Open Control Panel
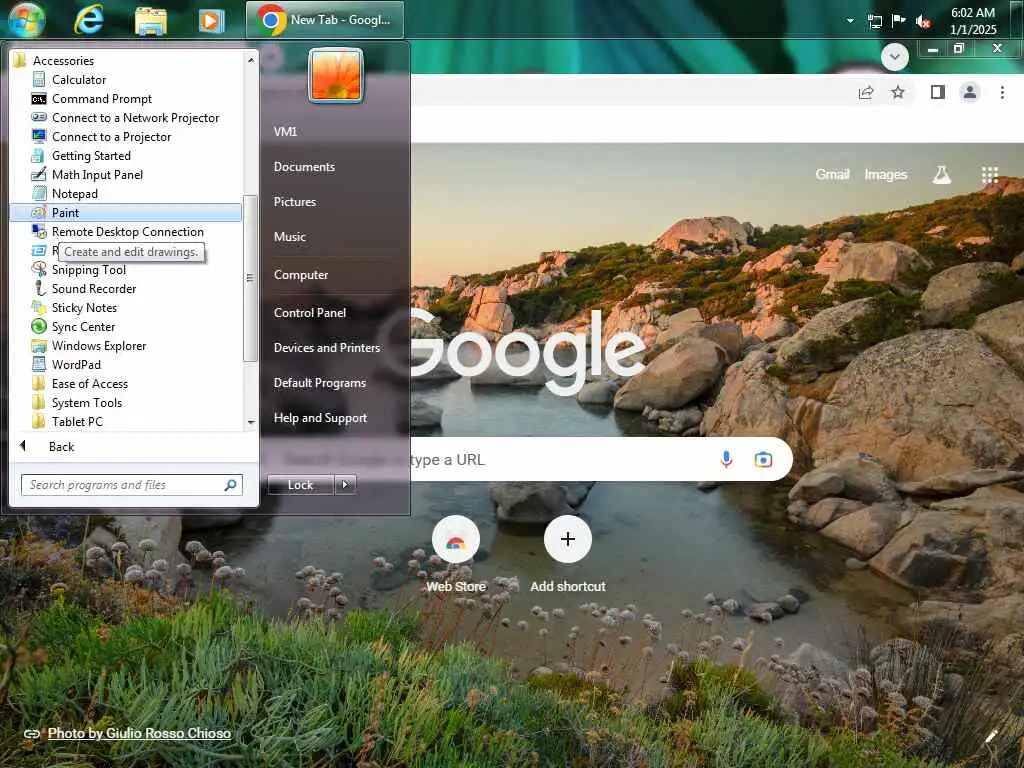Viewport: 1024px width, 768px height. pyautogui.click(x=310, y=312)
